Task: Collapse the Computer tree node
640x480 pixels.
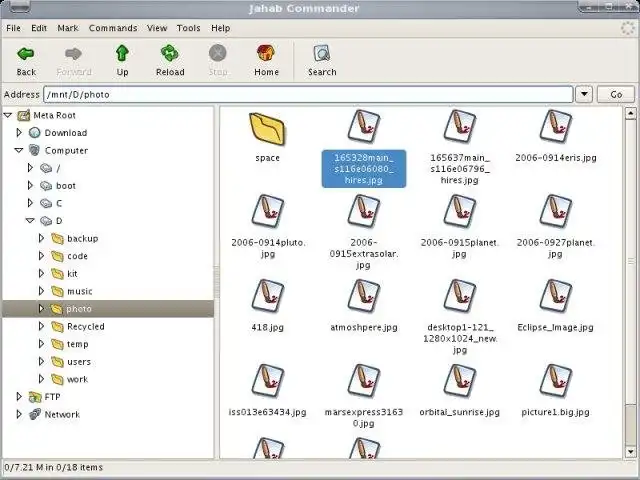Action: click(19, 150)
